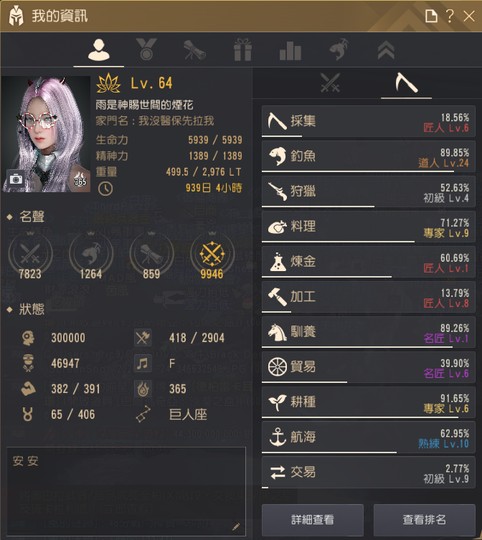
Task: Click the 9946 fame badge
Action: click(212, 257)
